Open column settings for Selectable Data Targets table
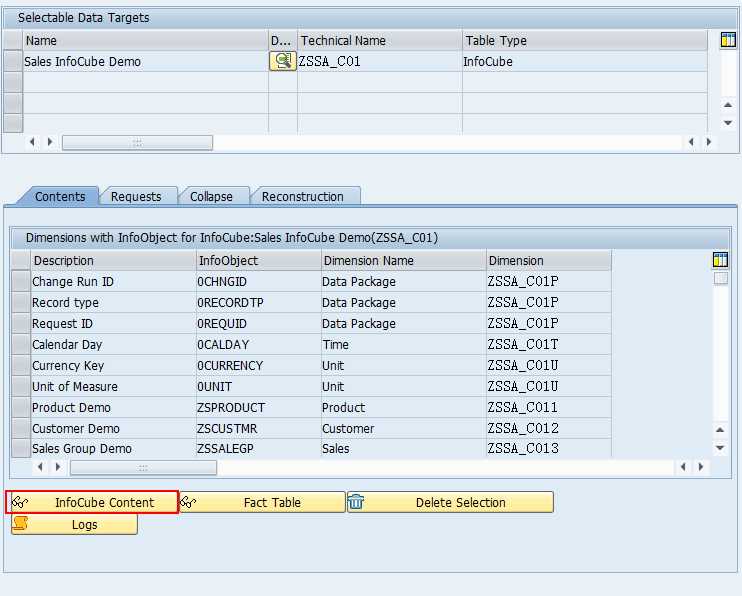 (728, 40)
